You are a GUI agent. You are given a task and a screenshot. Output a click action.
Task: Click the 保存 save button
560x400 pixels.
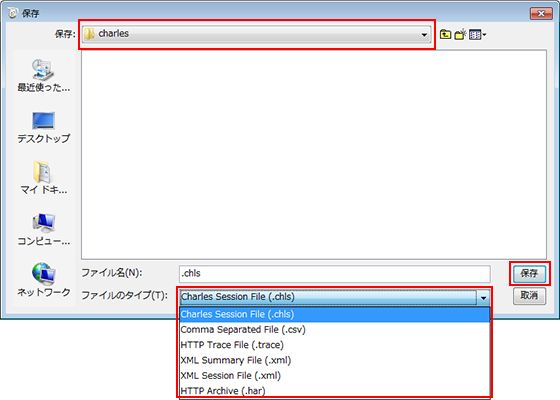(529, 274)
